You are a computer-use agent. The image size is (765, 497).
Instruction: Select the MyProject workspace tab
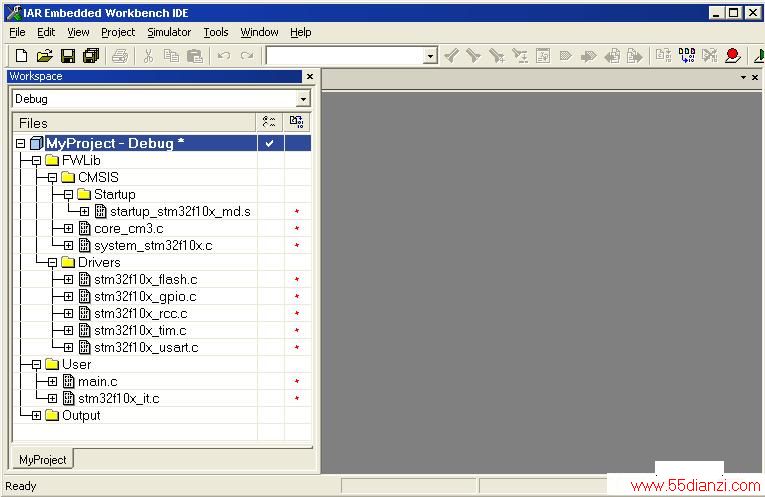42,459
